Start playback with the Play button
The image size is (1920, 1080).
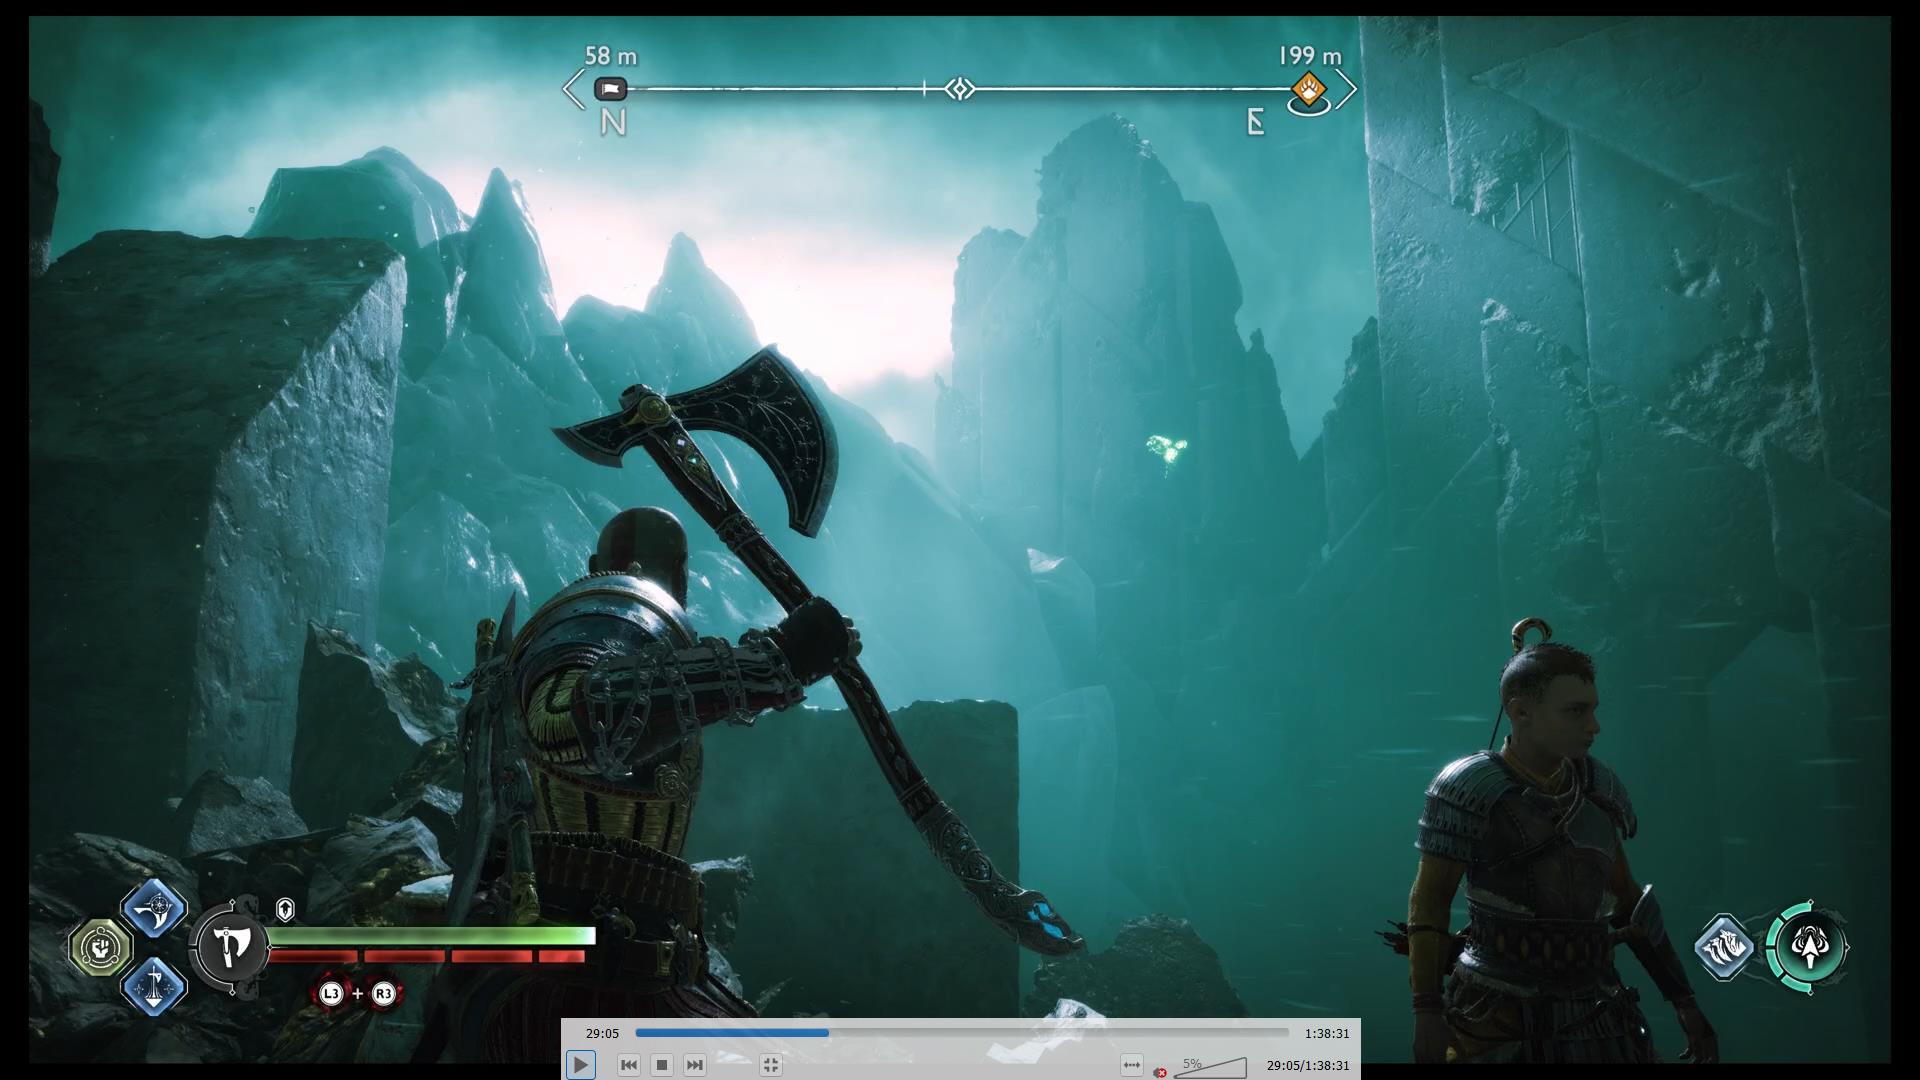coord(580,1065)
